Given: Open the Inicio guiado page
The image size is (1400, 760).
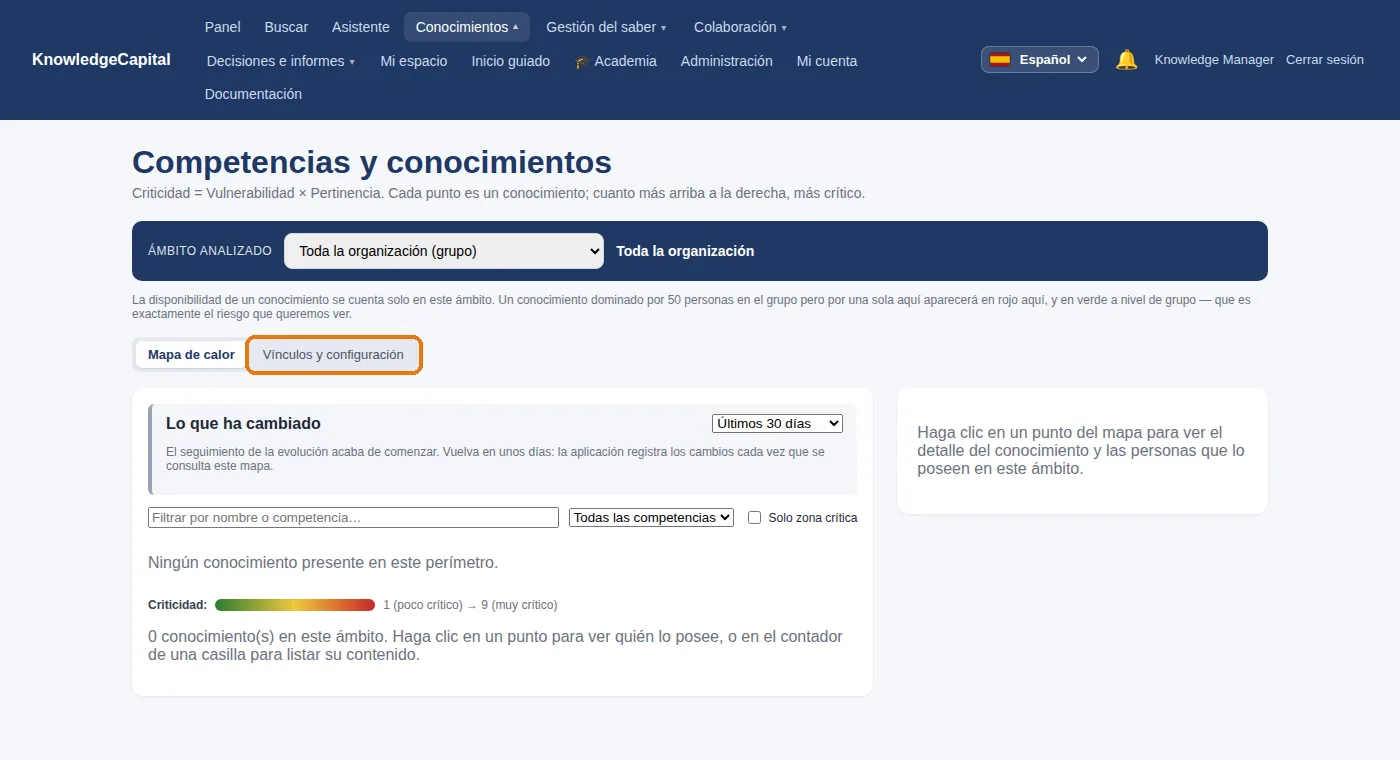Looking at the screenshot, I should pyautogui.click(x=511, y=61).
